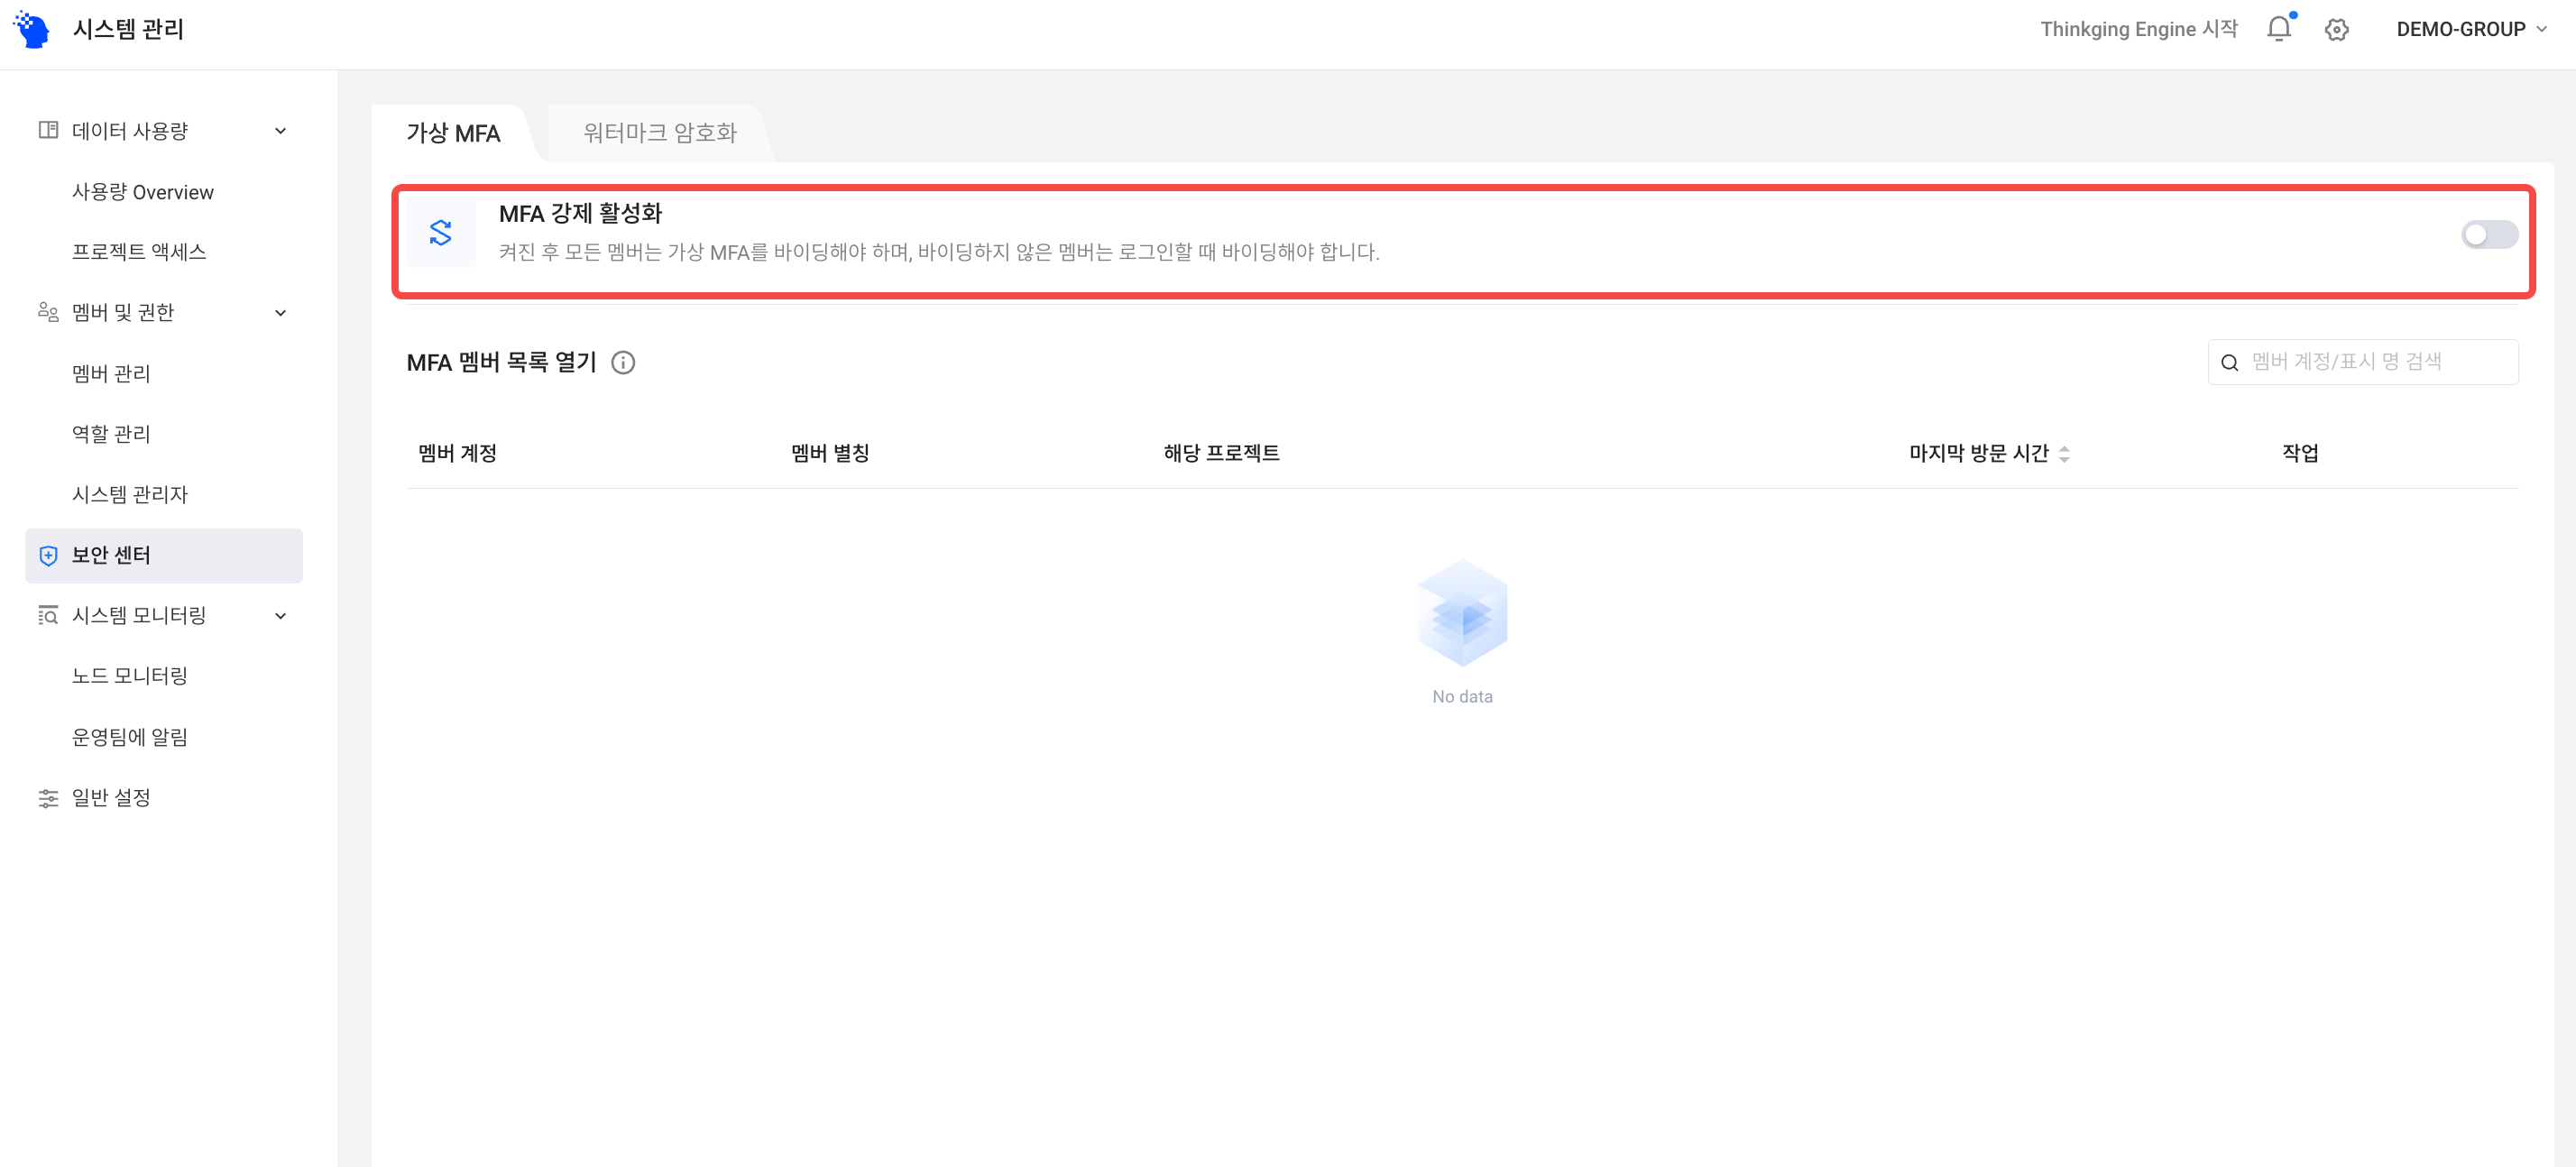Click the 멤버 계정 column header
2576x1167 pixels.
pyautogui.click(x=457, y=453)
